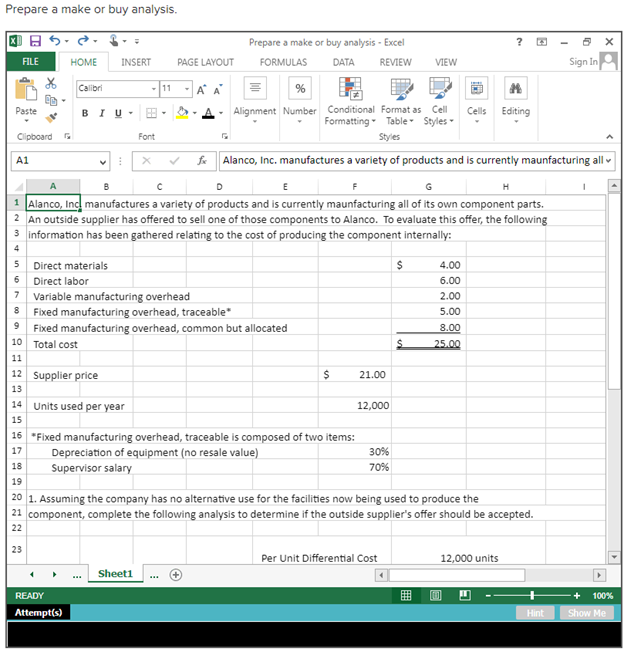The image size is (624, 652).
Task: Click the Decrease Font Size icon
Action: [x=218, y=89]
